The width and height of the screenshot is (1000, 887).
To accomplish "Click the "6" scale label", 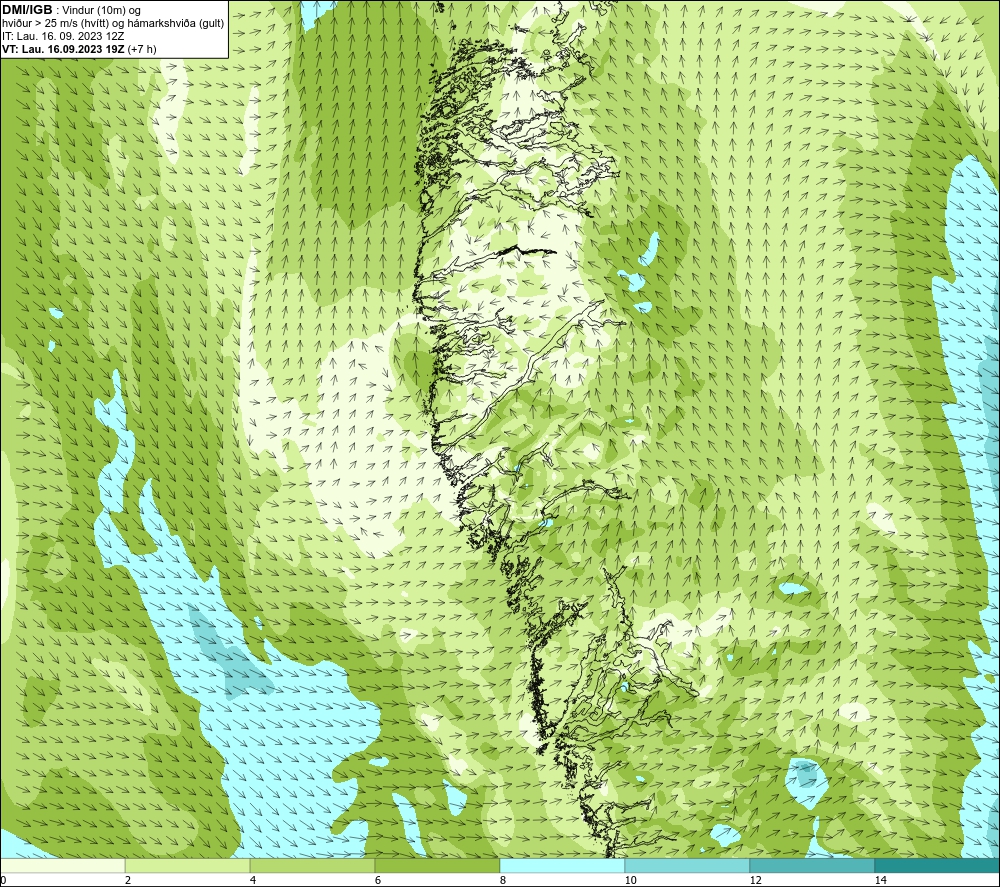I will [x=378, y=881].
